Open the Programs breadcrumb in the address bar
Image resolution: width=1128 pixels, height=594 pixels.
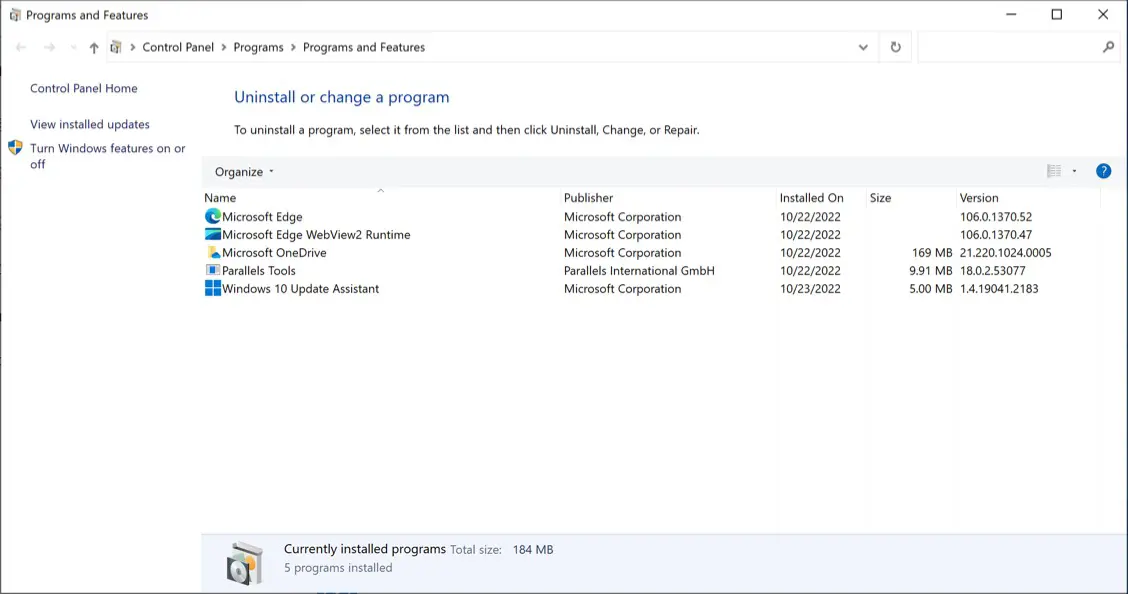[x=259, y=47]
